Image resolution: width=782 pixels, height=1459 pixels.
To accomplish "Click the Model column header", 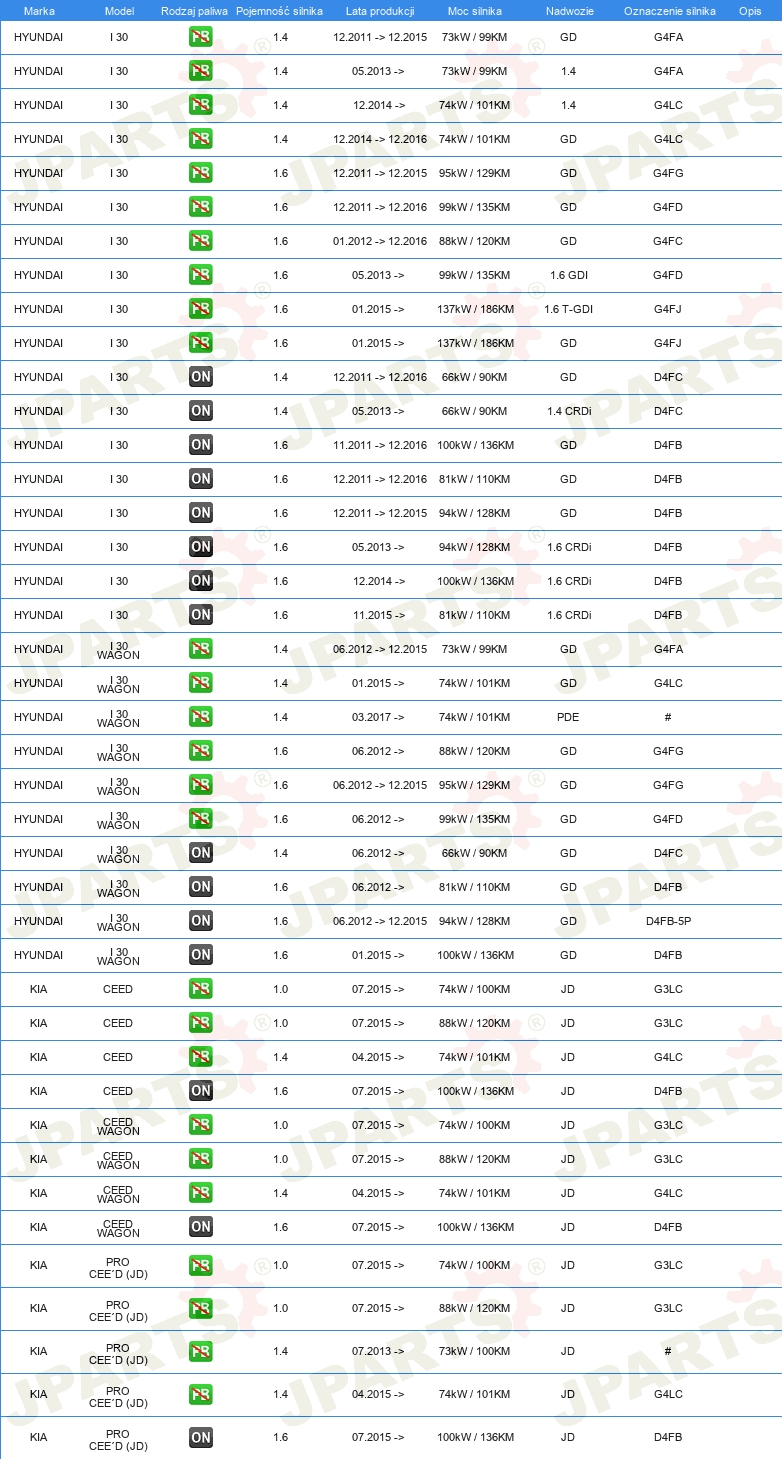I will coord(119,11).
